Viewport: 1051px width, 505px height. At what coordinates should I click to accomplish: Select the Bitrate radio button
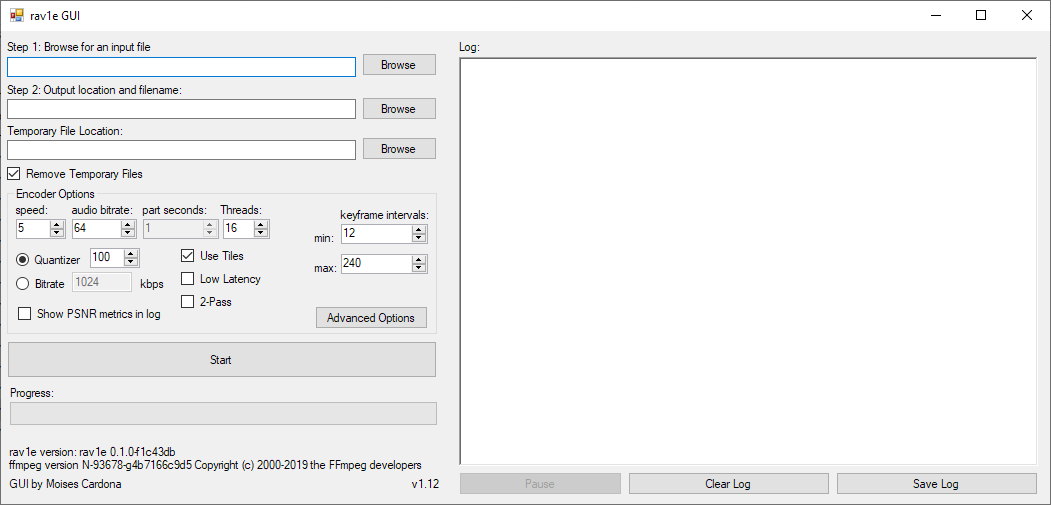[x=23, y=284]
